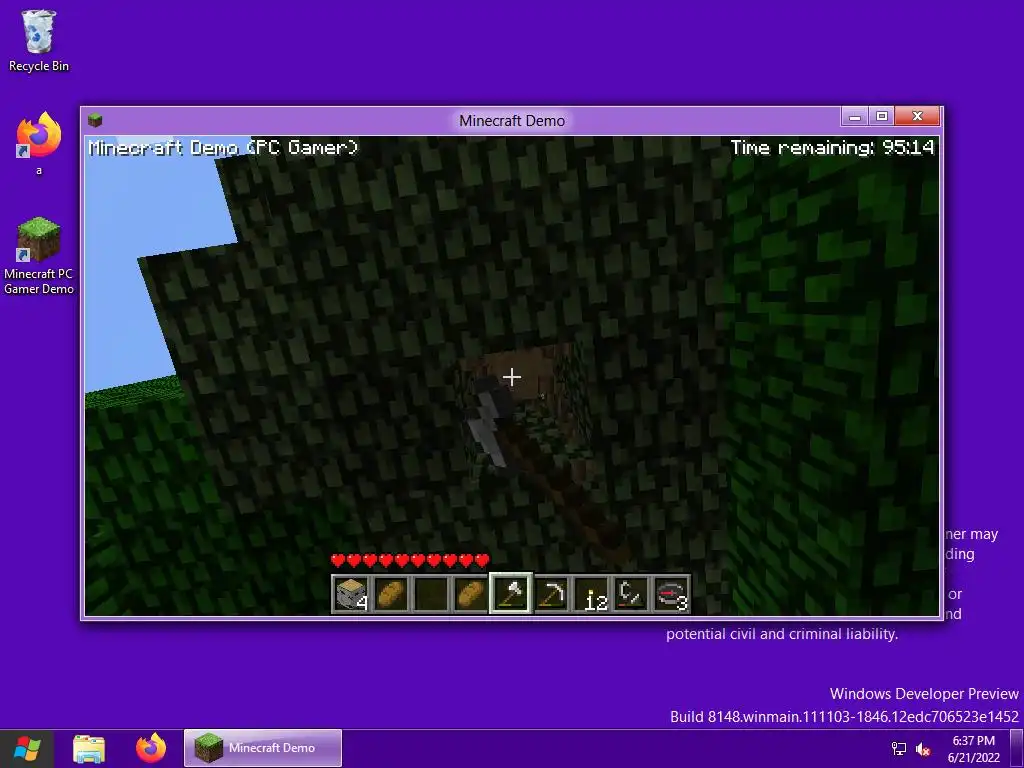Click the Minecraft Demo title bar text
1024x768 pixels.
click(512, 121)
